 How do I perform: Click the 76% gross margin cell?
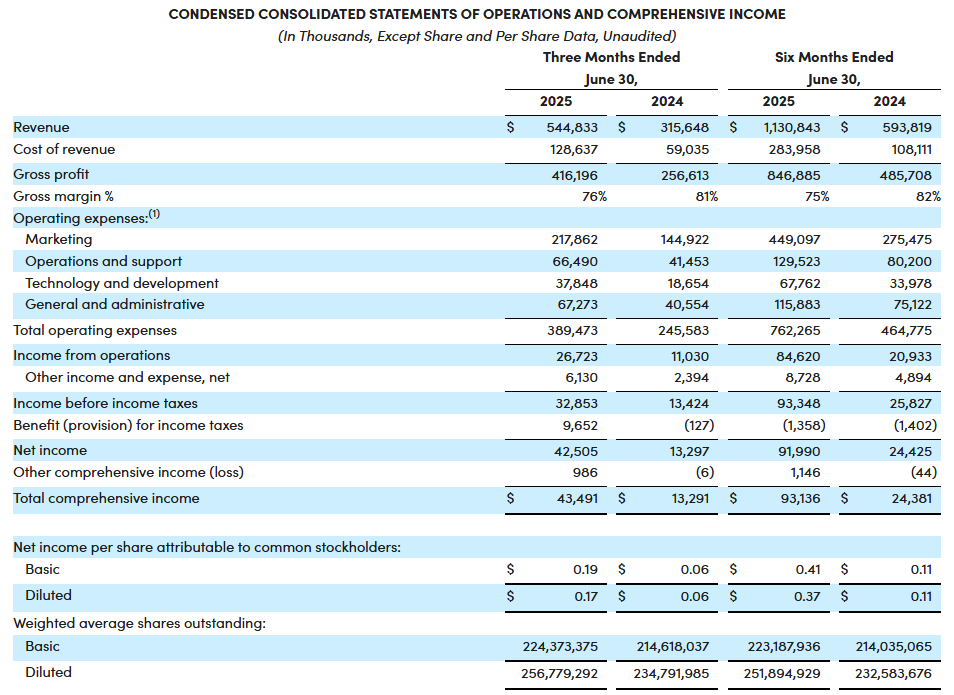[x=594, y=196]
